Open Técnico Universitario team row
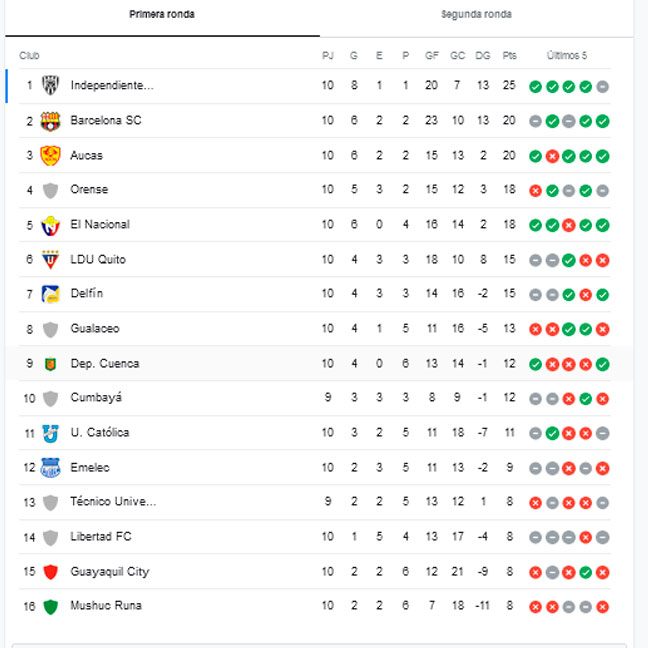 (314, 503)
